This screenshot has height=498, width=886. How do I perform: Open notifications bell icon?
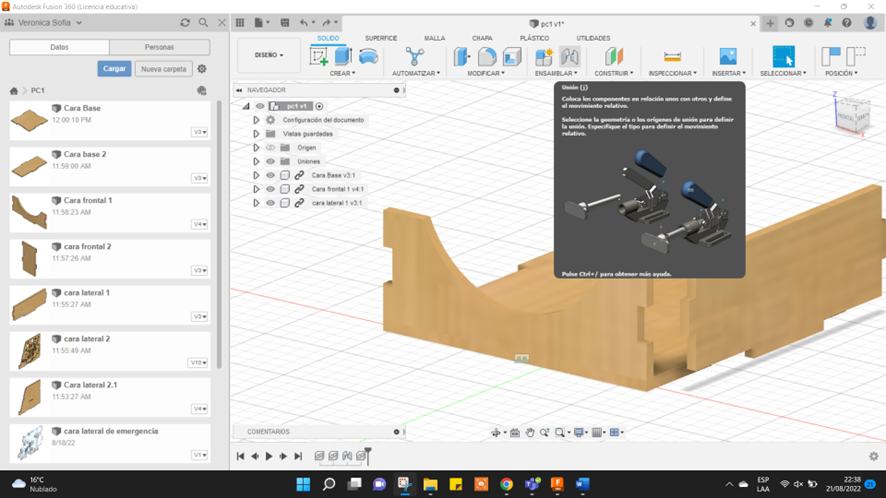827,23
